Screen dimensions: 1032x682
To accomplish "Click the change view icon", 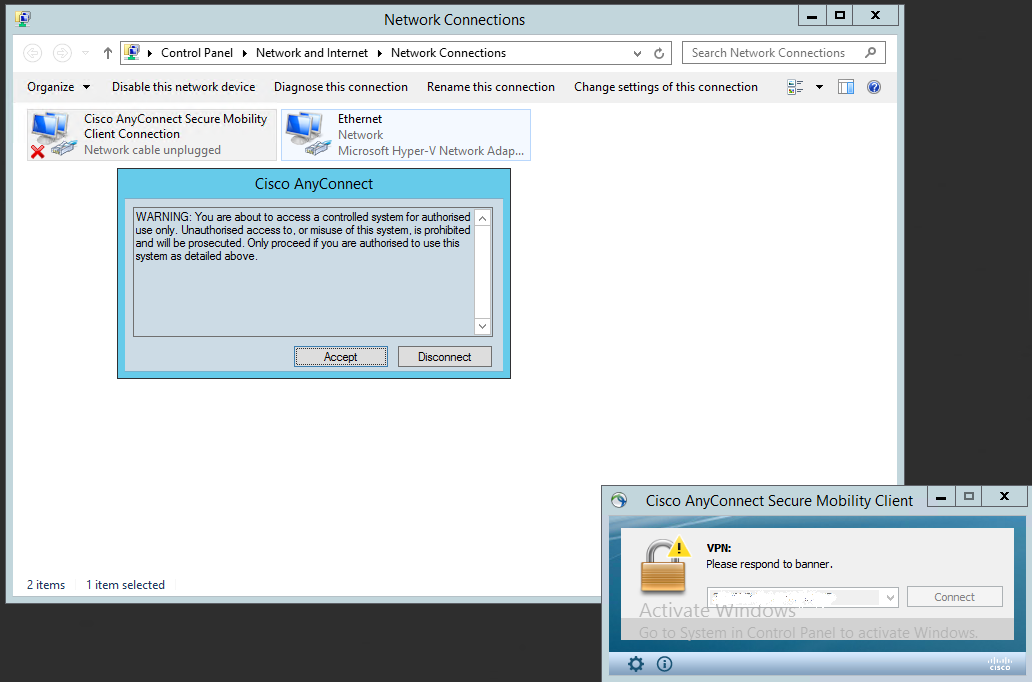I will click(795, 87).
